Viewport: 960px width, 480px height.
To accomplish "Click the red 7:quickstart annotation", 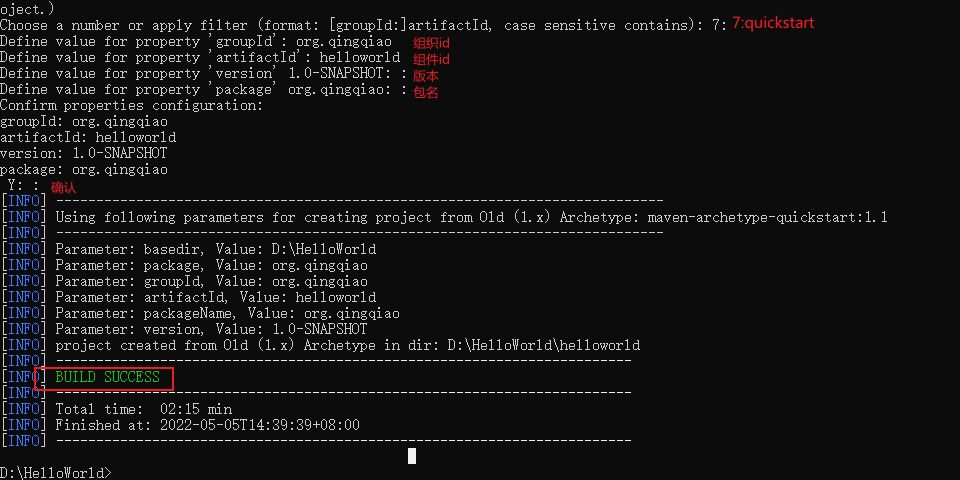I will (x=773, y=23).
